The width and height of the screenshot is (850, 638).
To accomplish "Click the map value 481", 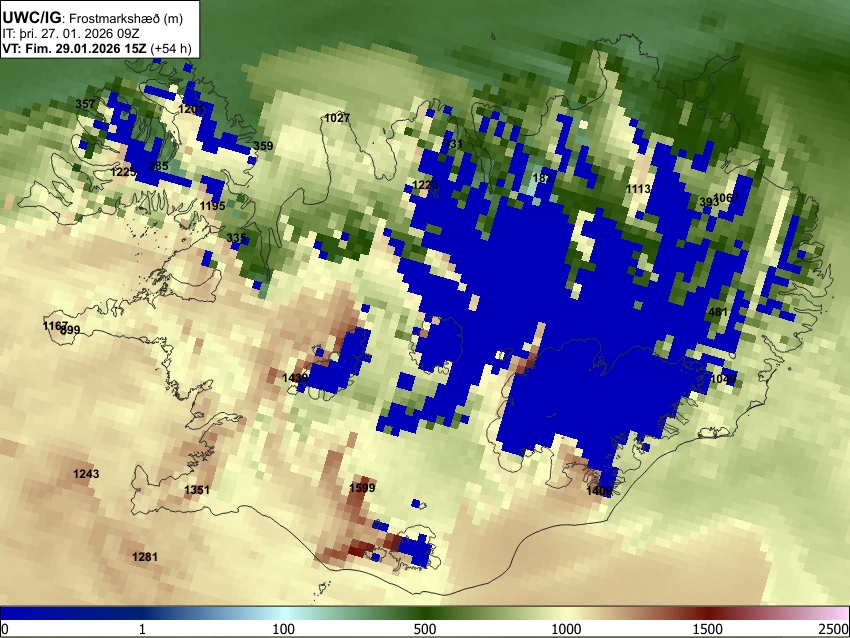I will [718, 312].
